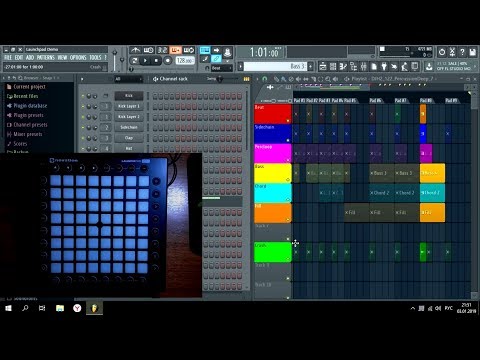This screenshot has width=480, height=360.
Task: Open help with the question mark icon
Action: click(x=462, y=52)
